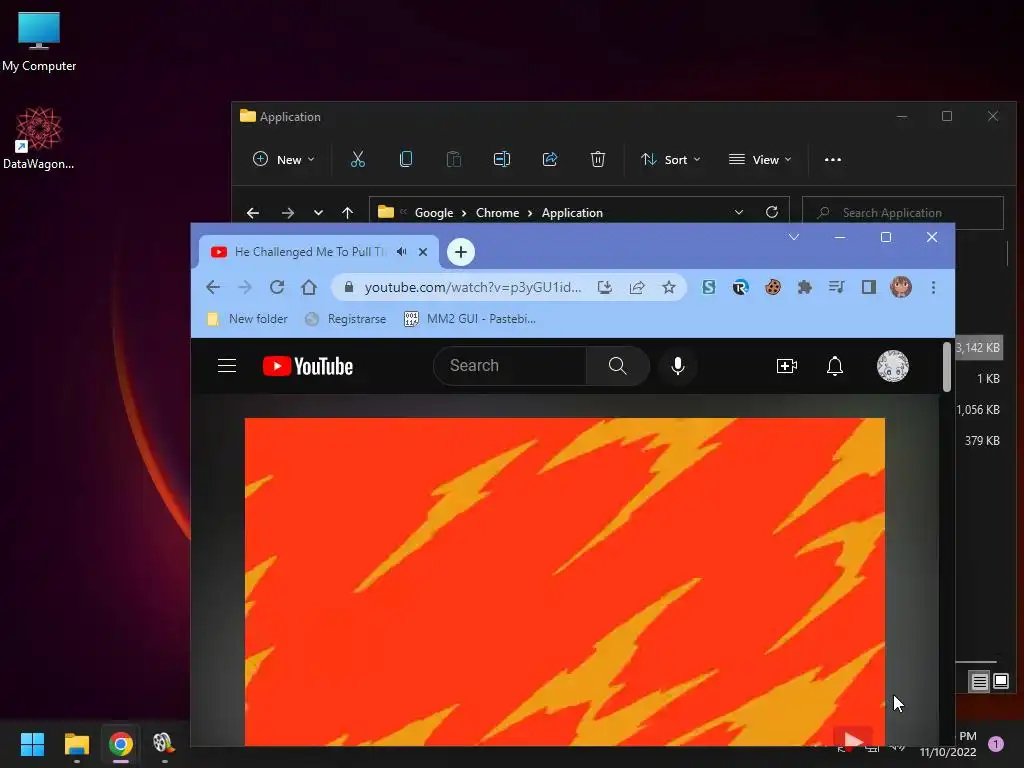The image size is (1024, 768).
Task: Click Chrome Home button
Action: 309,287
